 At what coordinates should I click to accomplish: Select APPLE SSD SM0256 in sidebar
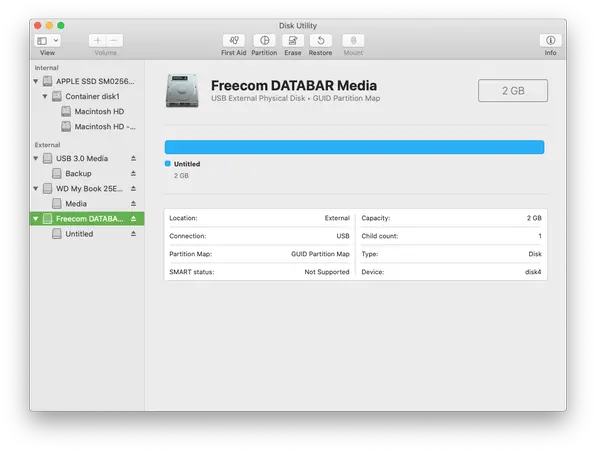click(x=87, y=81)
